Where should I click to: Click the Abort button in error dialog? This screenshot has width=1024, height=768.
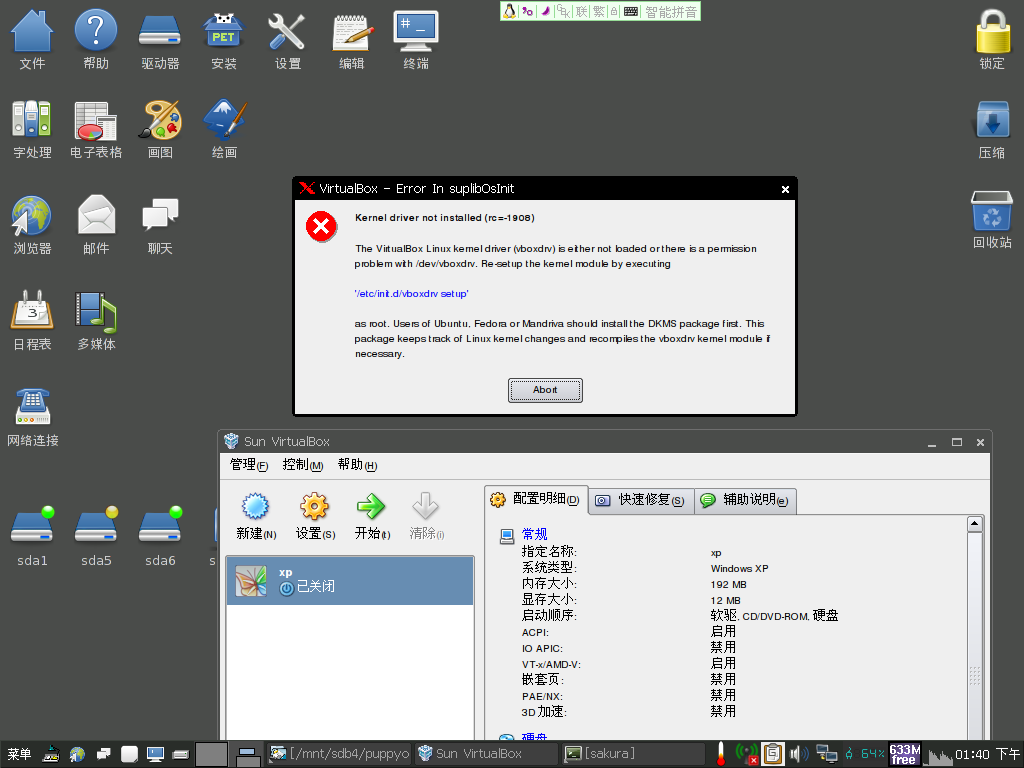545,390
